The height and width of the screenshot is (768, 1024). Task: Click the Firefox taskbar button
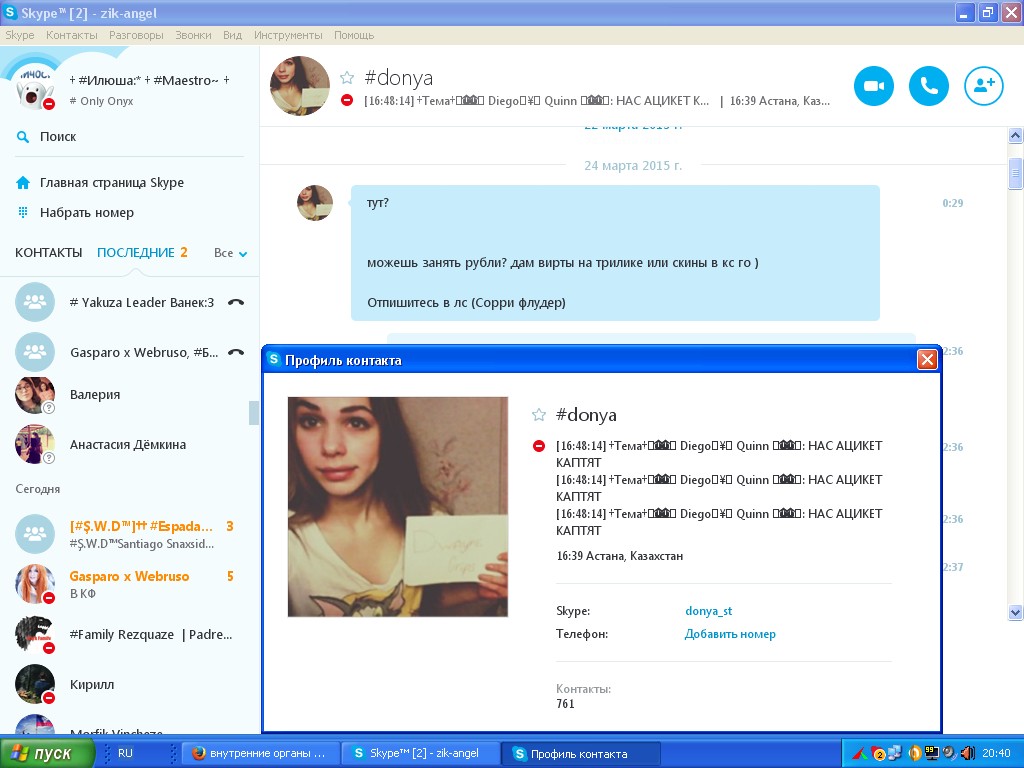[x=259, y=753]
